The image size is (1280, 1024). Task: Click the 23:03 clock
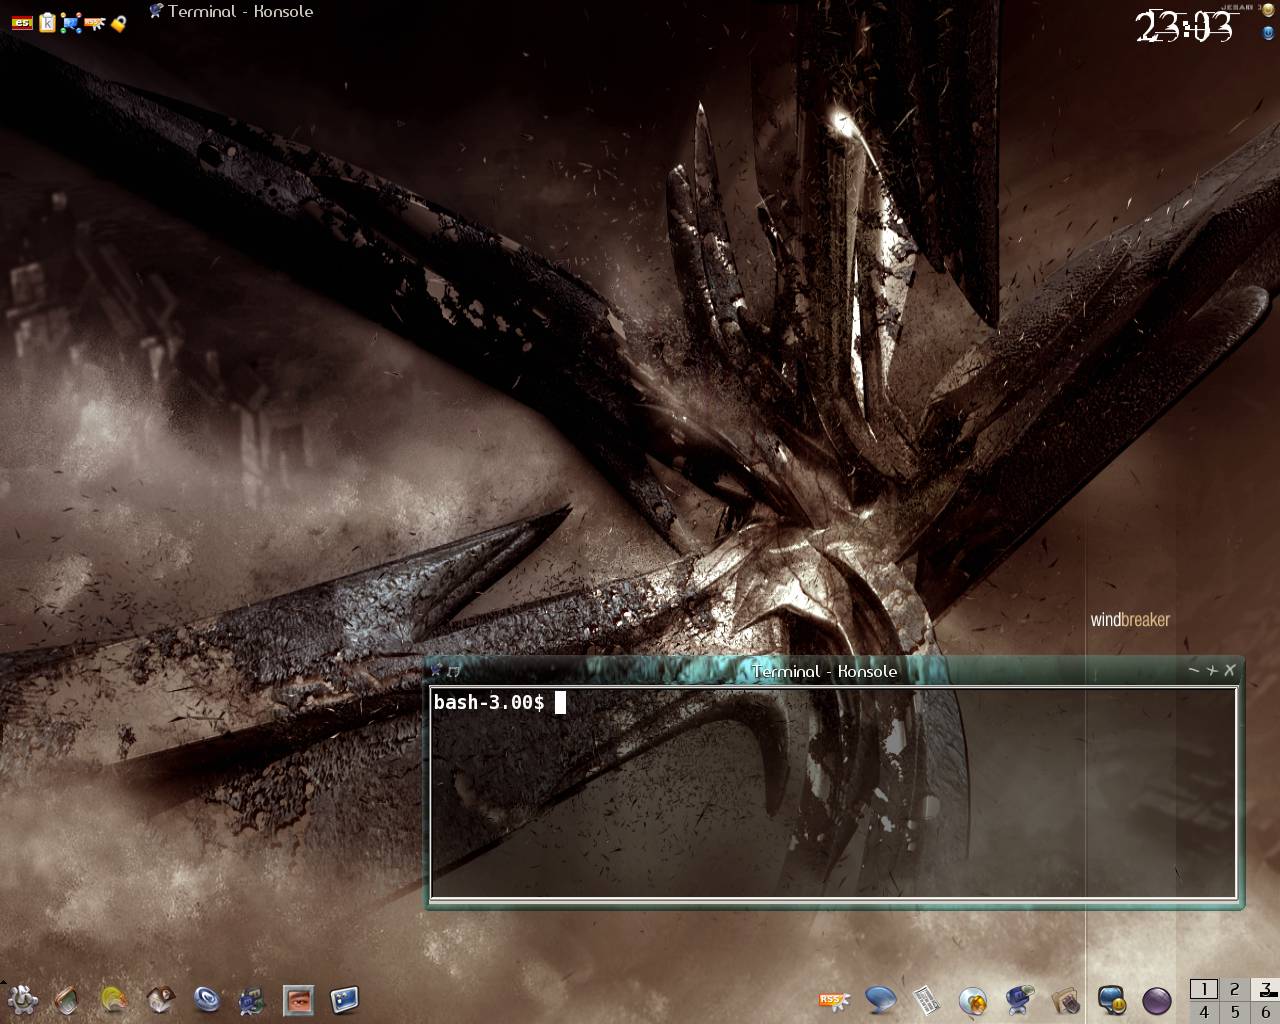[x=1186, y=27]
